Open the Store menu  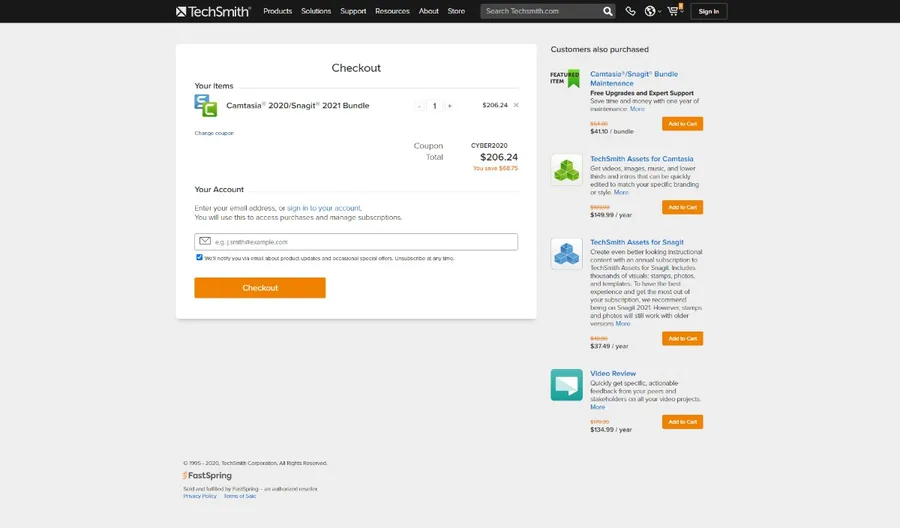pyautogui.click(x=456, y=11)
